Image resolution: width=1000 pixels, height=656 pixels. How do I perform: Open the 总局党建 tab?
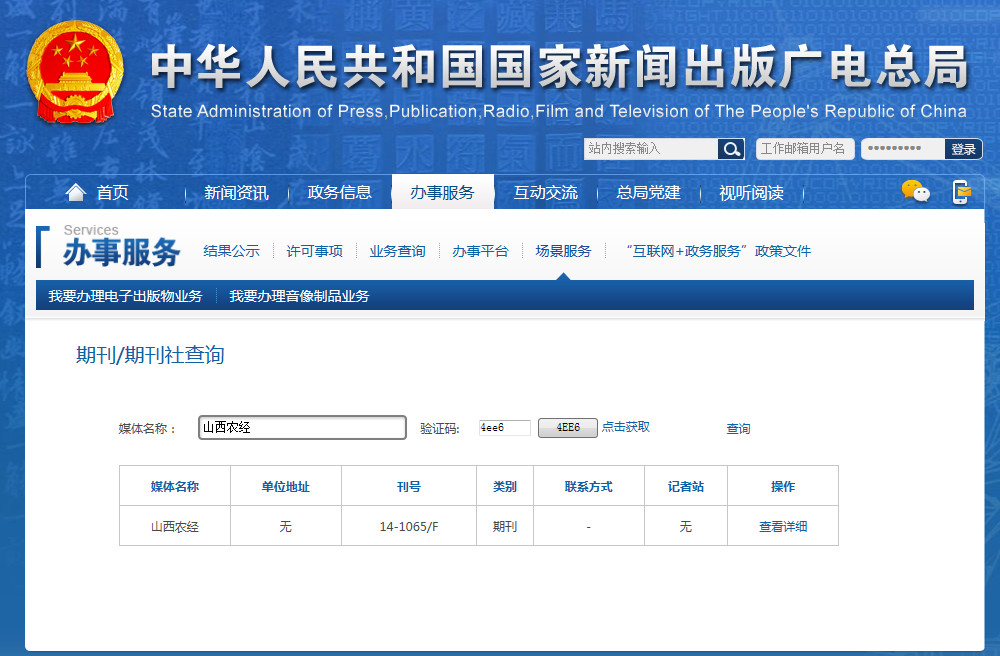[x=649, y=193]
